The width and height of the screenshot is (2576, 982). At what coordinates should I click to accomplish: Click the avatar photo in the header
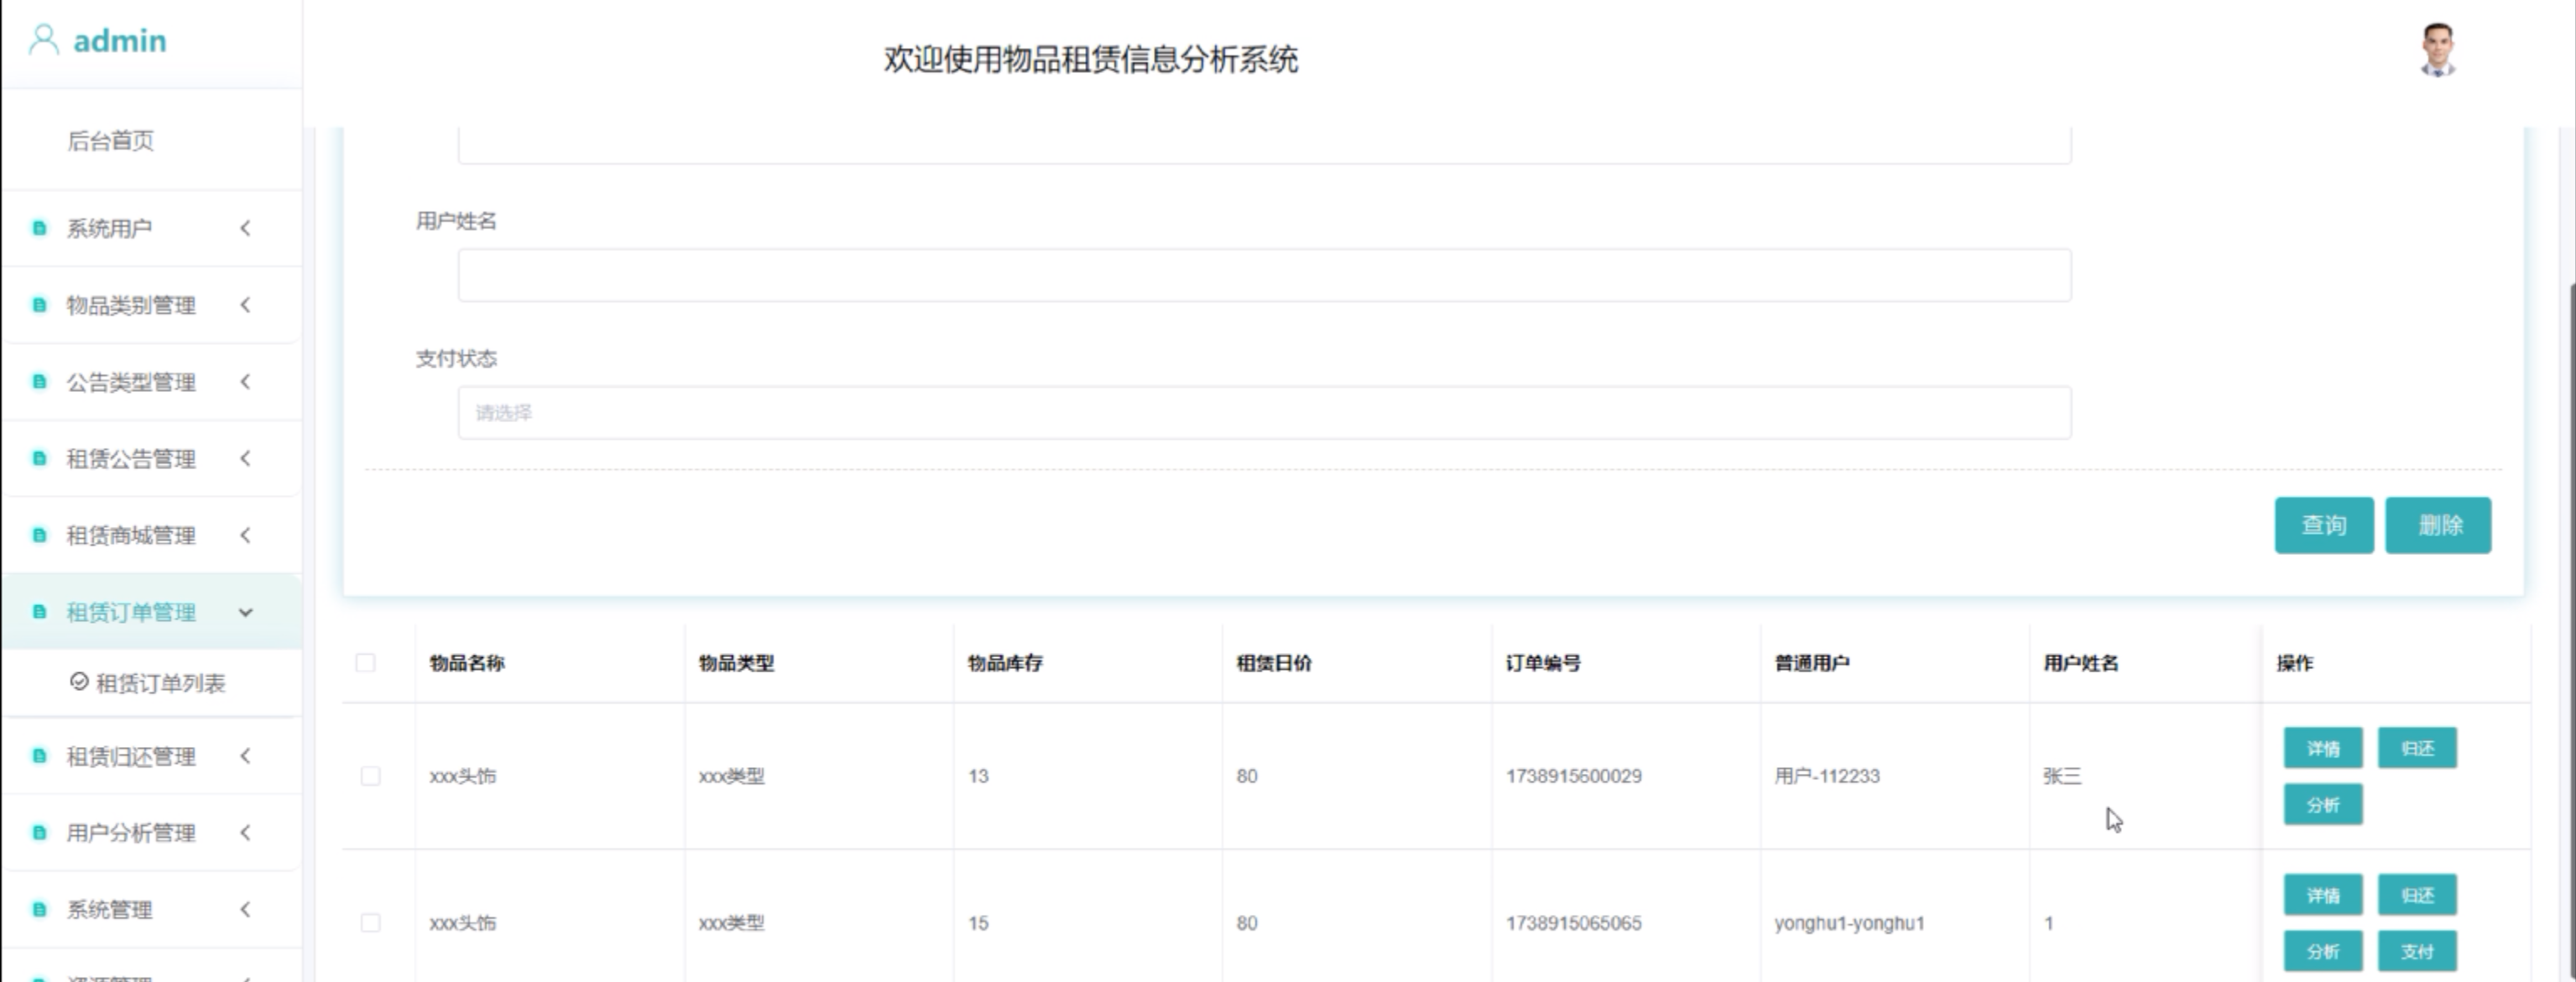[x=2437, y=50]
